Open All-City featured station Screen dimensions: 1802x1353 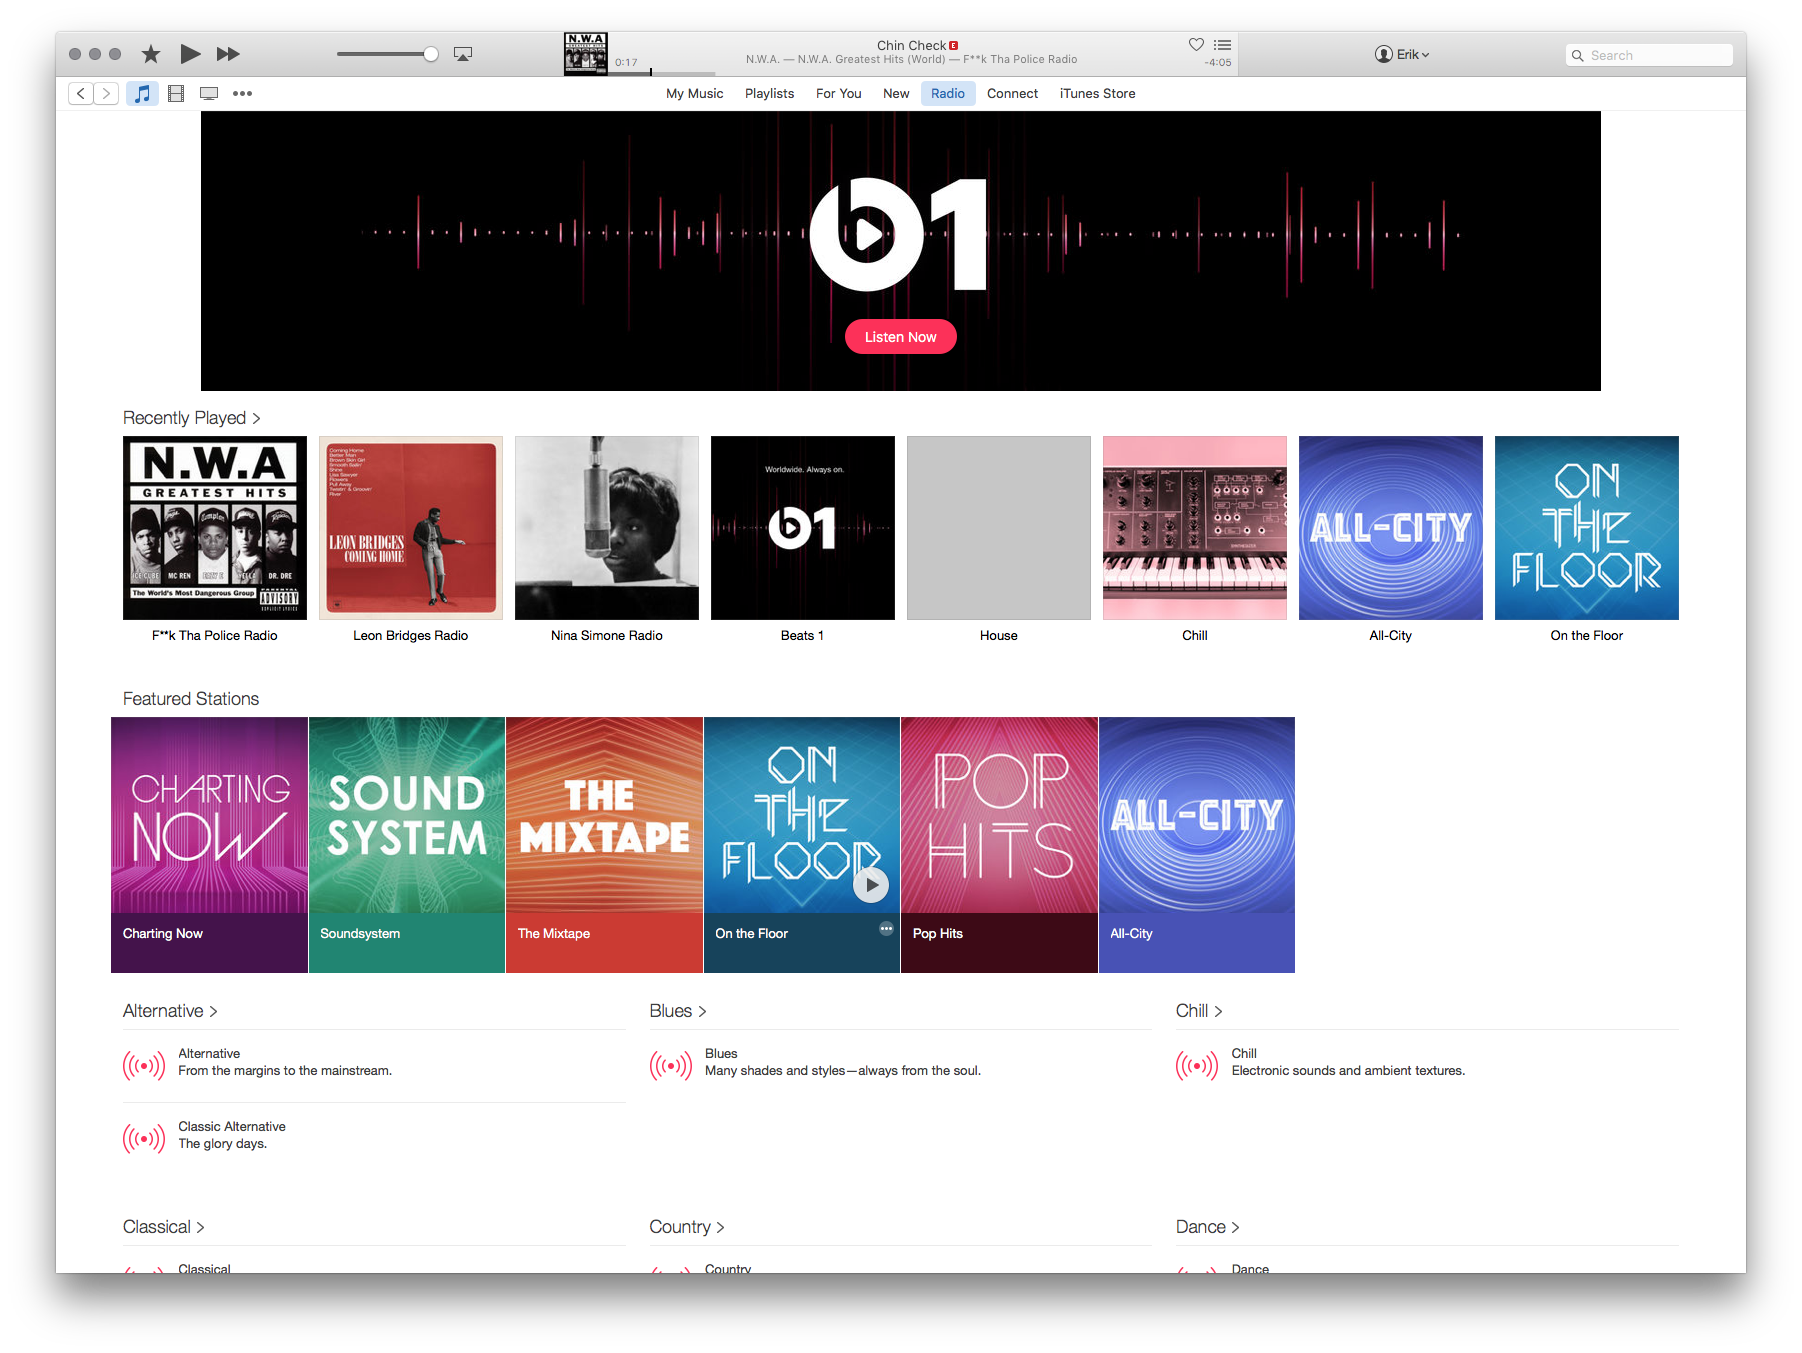tap(1197, 845)
